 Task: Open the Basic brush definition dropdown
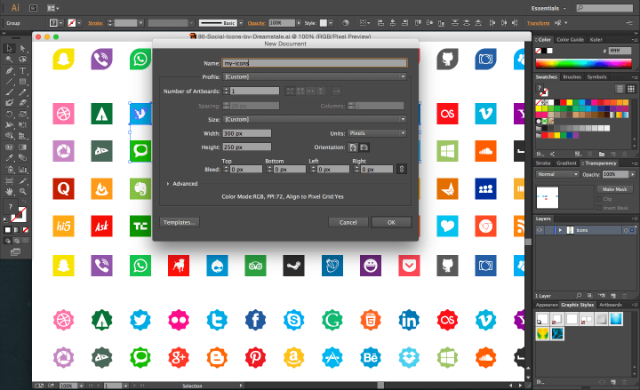click(x=241, y=23)
